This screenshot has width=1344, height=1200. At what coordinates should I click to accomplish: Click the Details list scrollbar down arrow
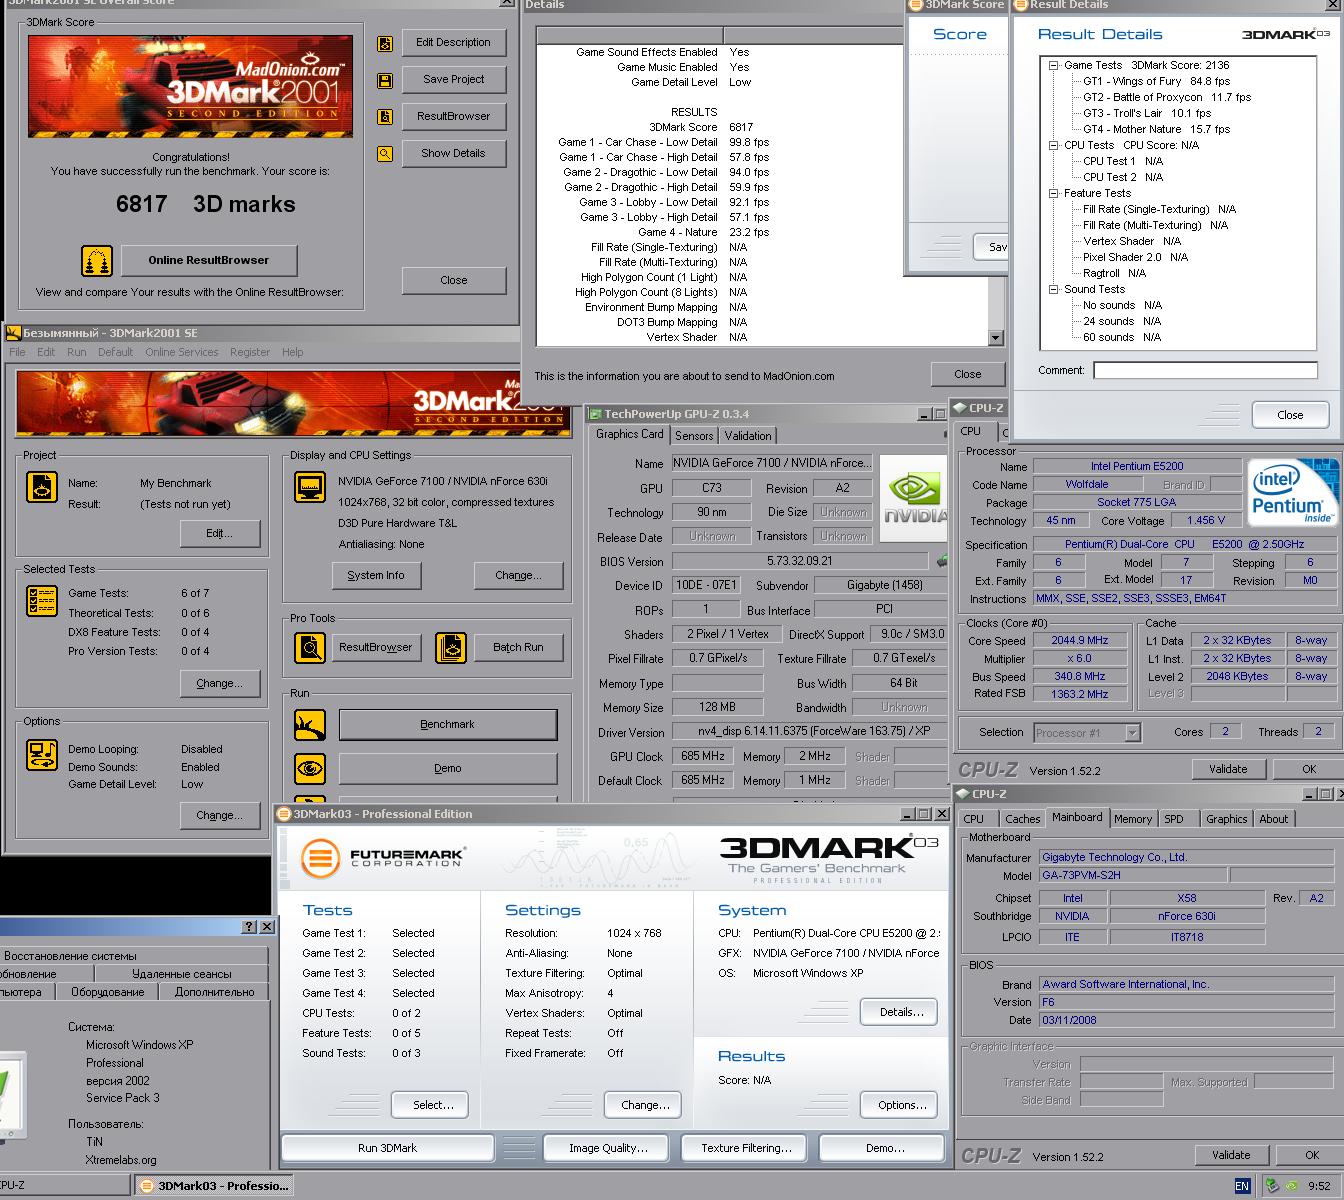point(995,338)
